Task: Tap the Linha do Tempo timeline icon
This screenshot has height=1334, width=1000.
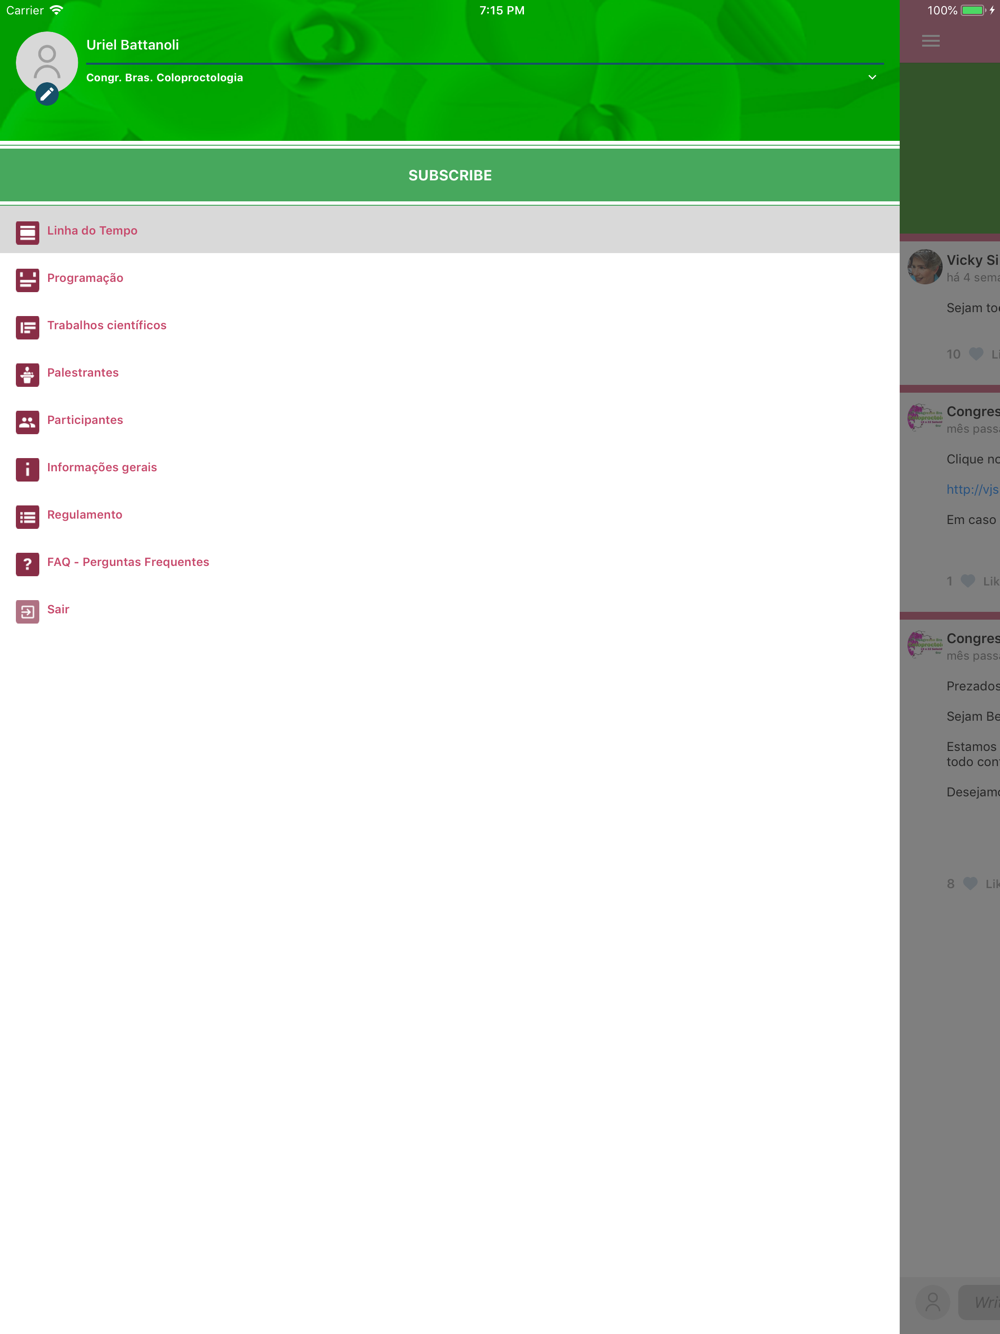Action: click(27, 232)
